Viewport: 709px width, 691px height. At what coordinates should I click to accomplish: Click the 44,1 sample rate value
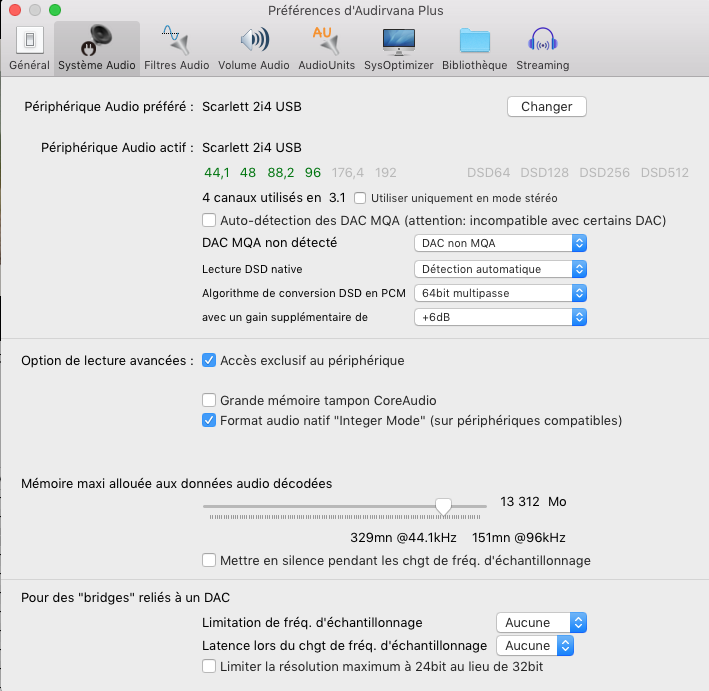pyautogui.click(x=217, y=173)
